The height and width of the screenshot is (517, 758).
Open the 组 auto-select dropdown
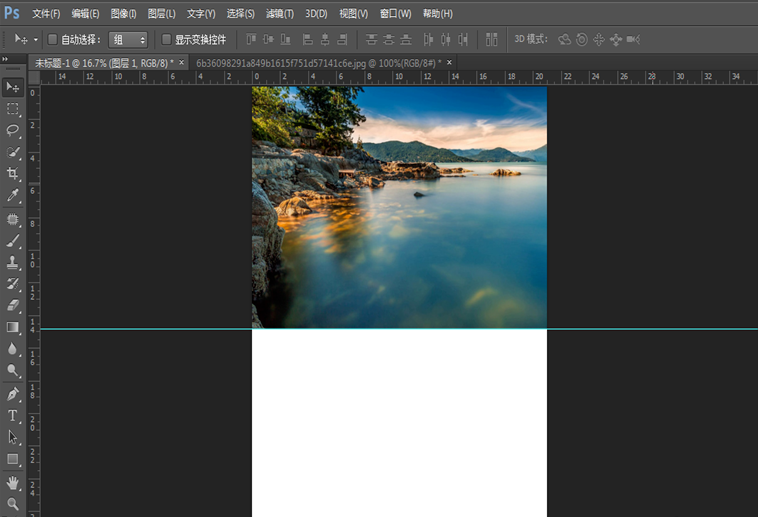[x=128, y=40]
